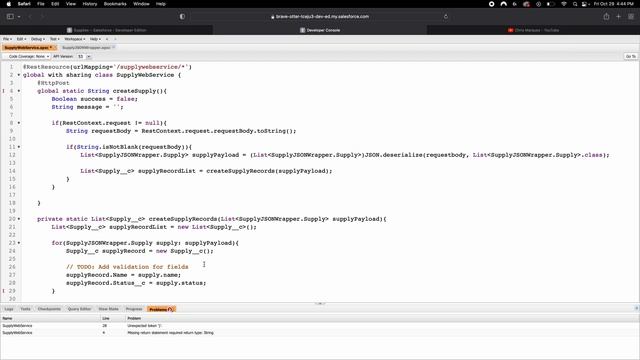The image size is (640, 360).
Task: Select the 'Missing return statement' problem row
Action: [320, 333]
